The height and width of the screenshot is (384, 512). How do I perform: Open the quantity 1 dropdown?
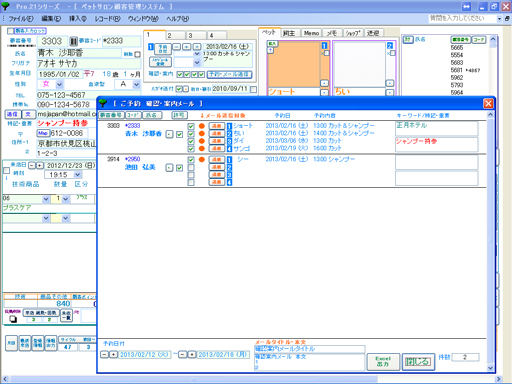pyautogui.click(x=65, y=199)
